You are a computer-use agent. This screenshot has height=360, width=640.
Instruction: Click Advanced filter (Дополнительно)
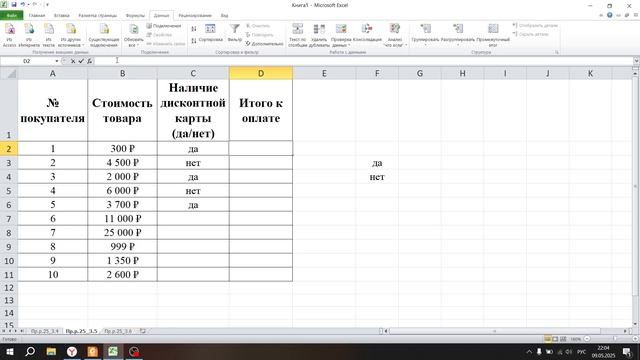click(x=264, y=44)
